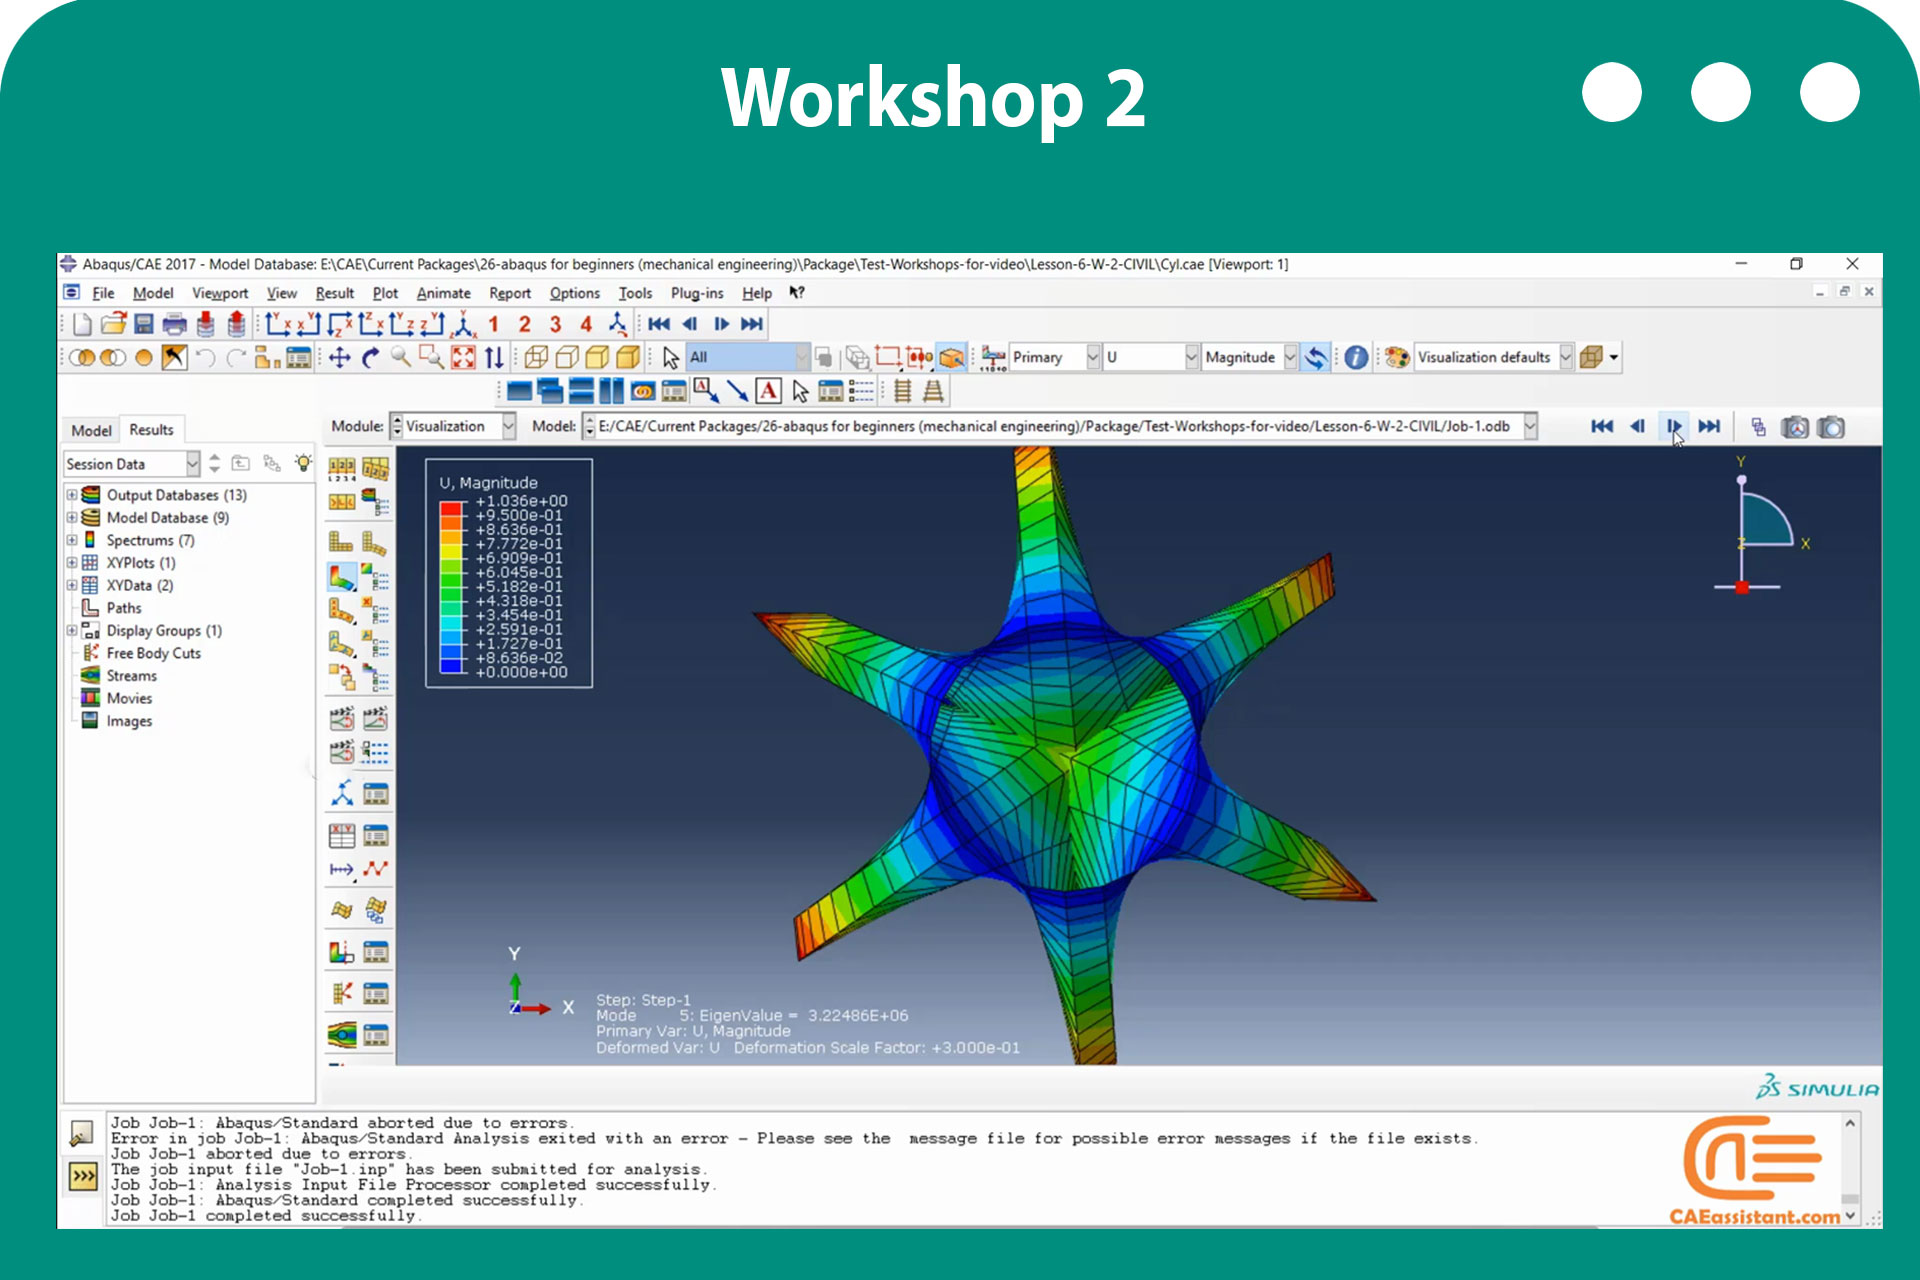Image resolution: width=1920 pixels, height=1280 pixels.
Task: Click the Auto-Fit View icon
Action: coord(463,357)
